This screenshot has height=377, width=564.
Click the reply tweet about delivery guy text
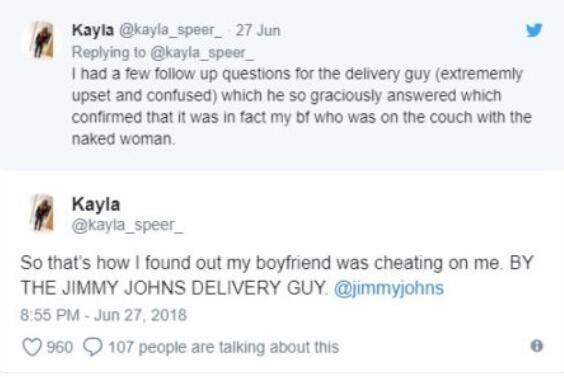[x=301, y=106]
